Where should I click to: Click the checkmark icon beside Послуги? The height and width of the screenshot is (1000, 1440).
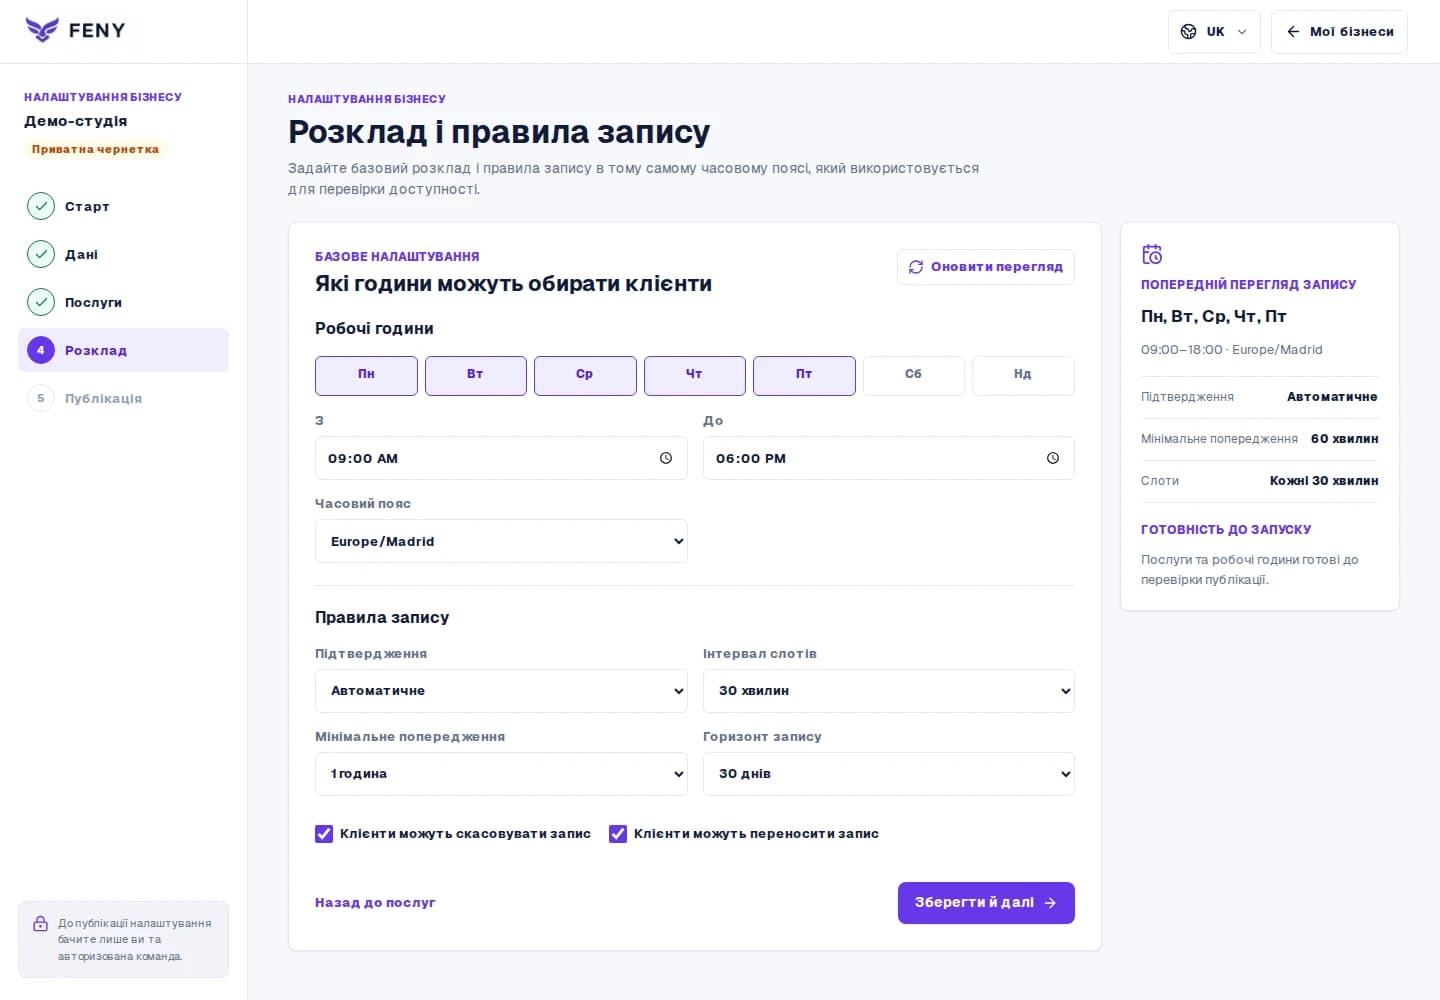[x=41, y=302]
